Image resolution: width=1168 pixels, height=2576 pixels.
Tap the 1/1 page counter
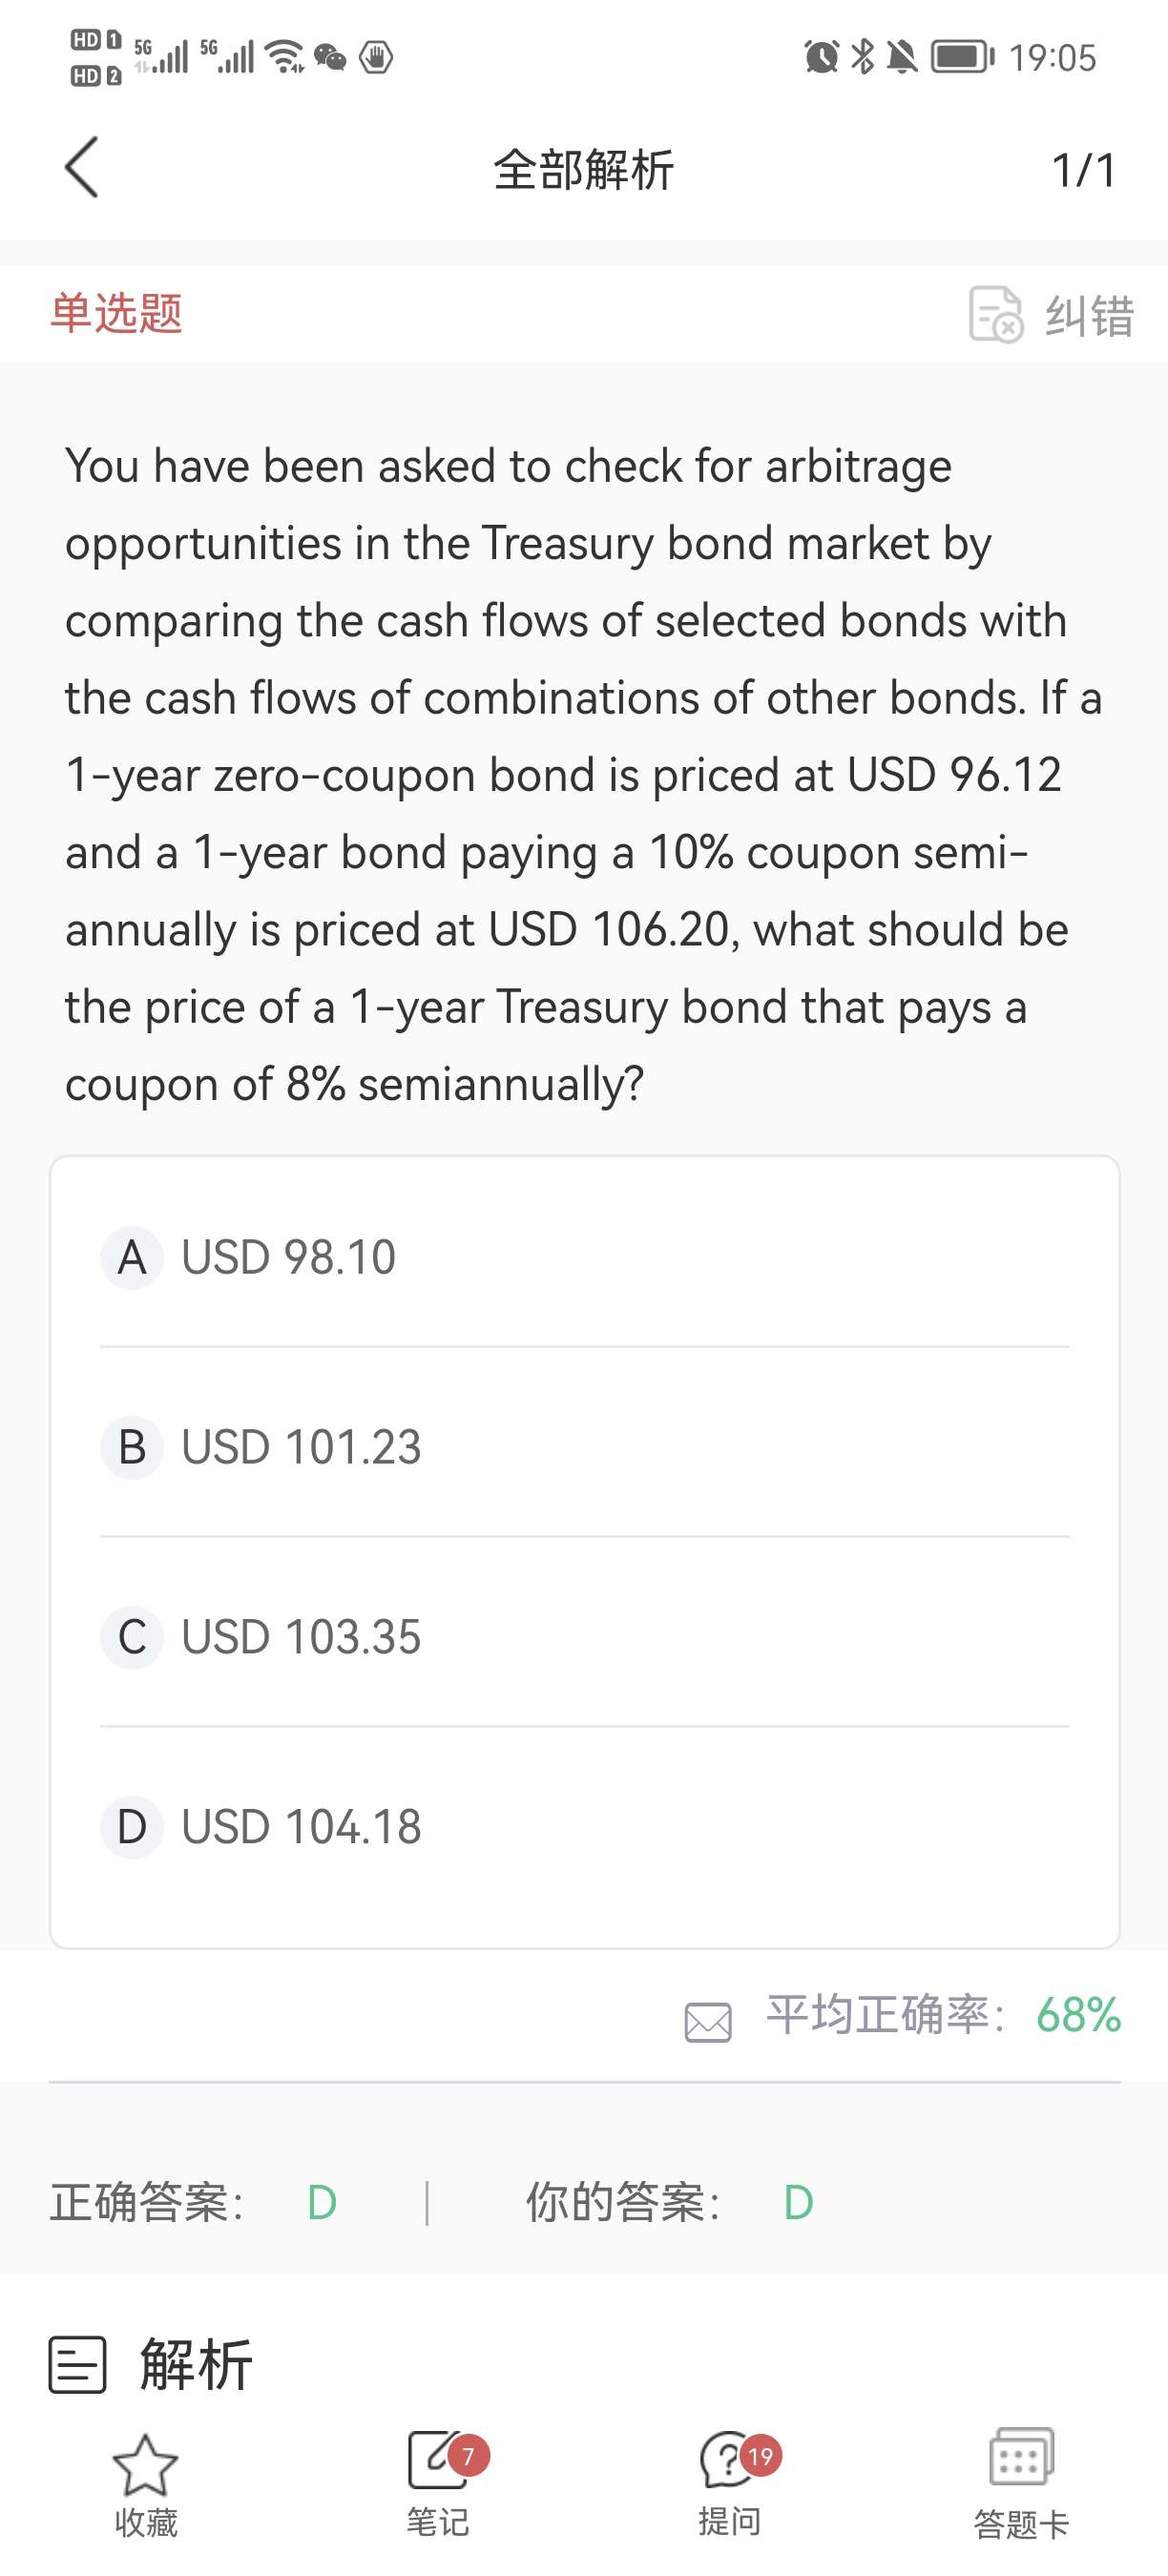[x=1083, y=170]
